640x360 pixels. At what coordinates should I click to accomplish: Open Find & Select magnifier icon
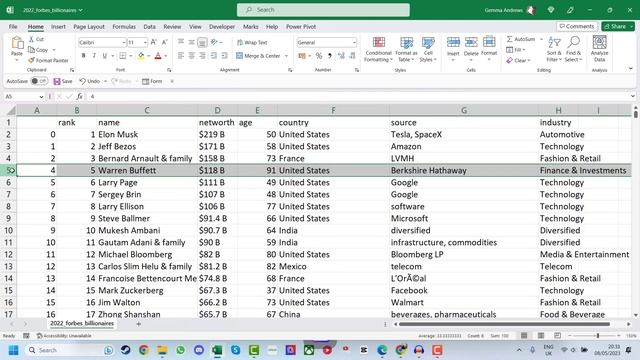573,42
